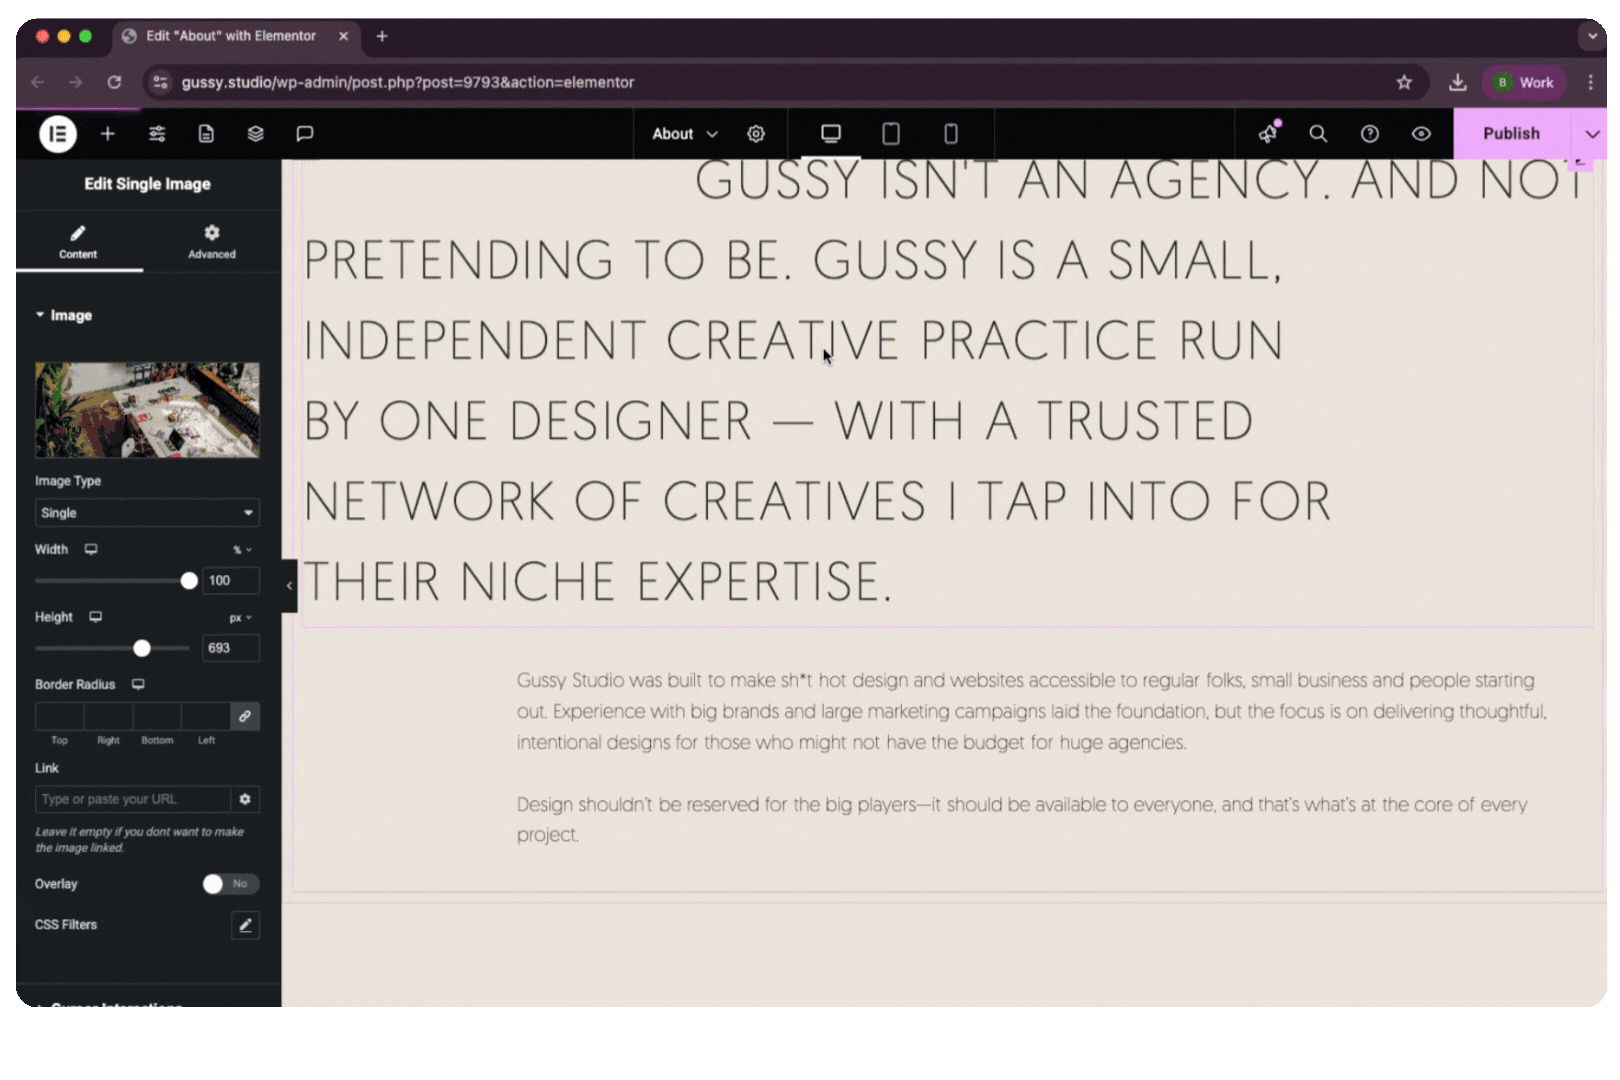Open Publish options arrow
The image size is (1620, 1080).
coord(1591,134)
